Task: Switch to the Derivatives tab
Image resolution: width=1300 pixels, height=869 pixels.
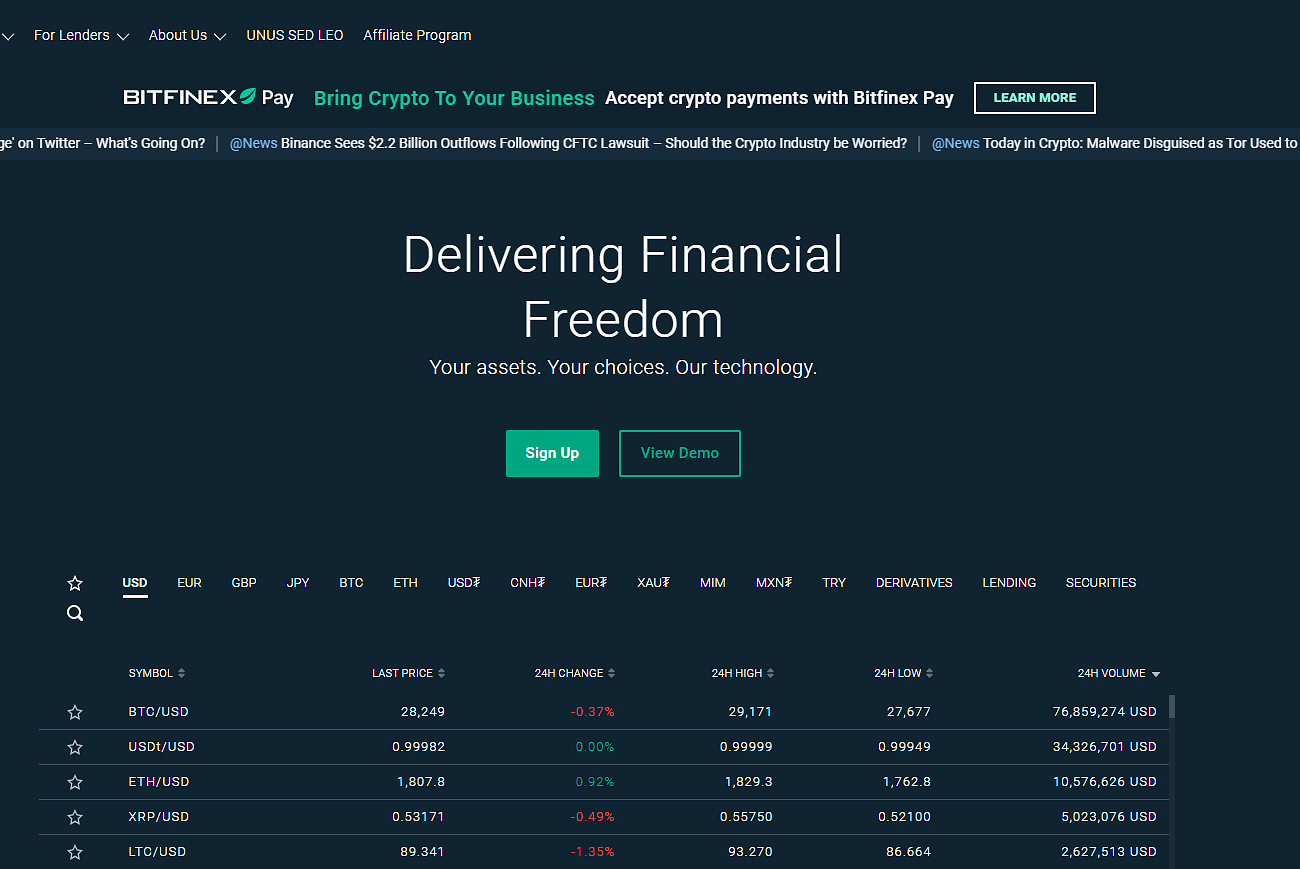Action: [x=914, y=583]
